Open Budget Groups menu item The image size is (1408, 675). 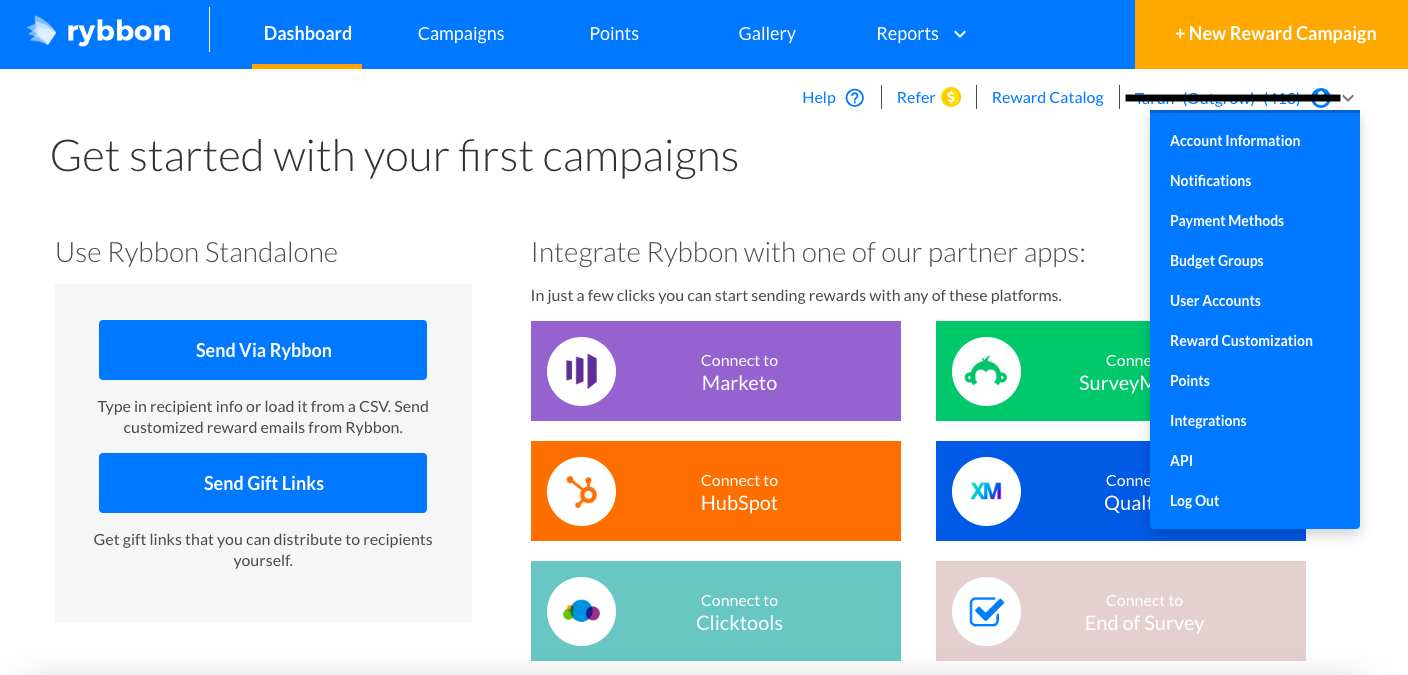tap(1216, 261)
